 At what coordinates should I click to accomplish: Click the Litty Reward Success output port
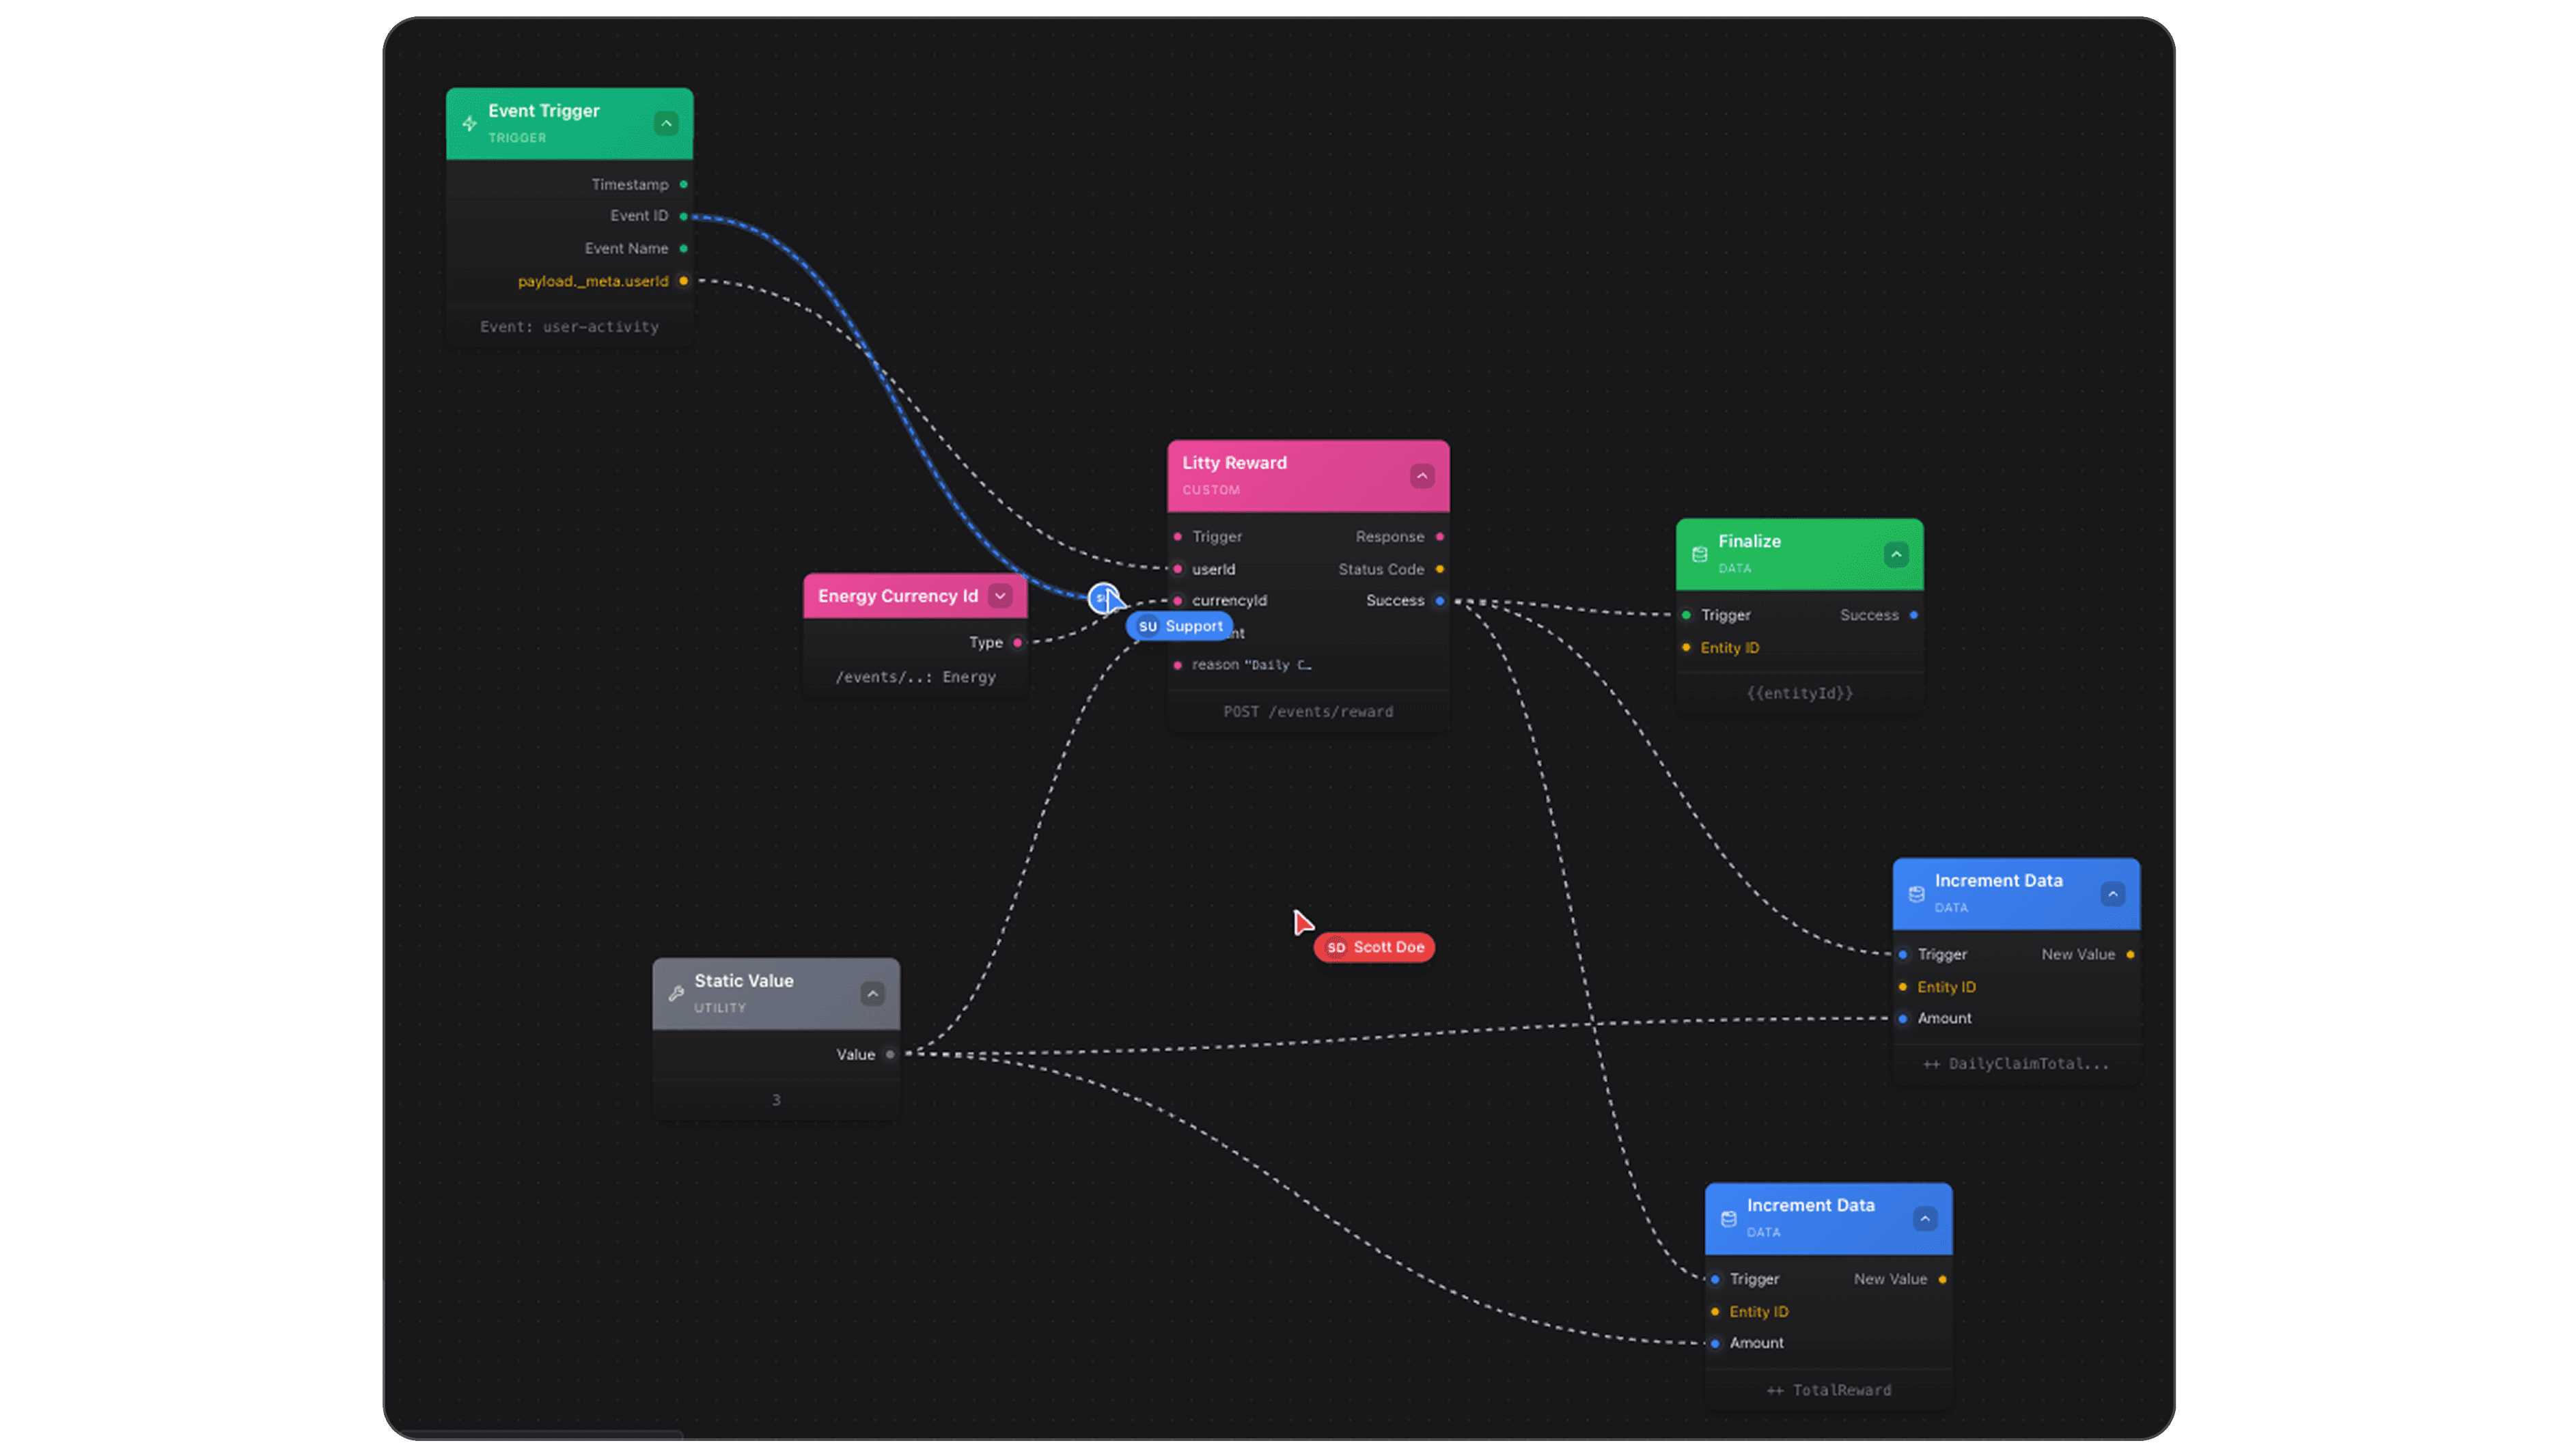1439,601
